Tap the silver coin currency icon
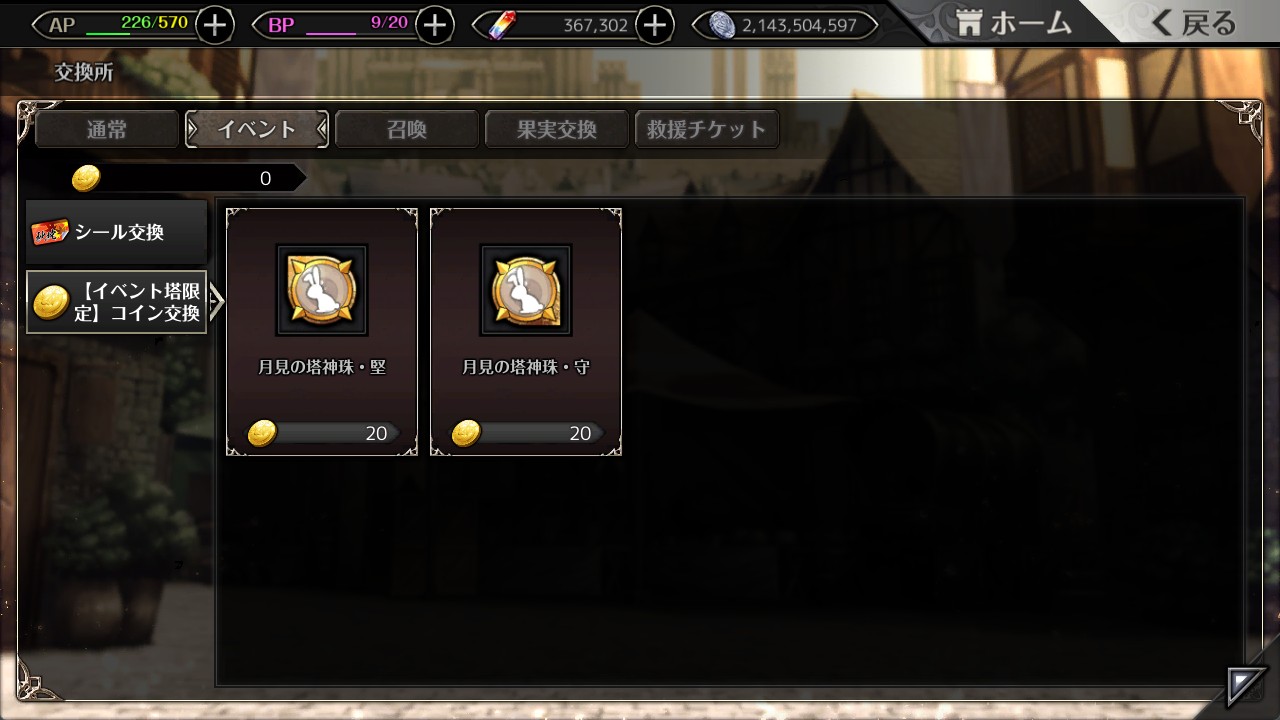The height and width of the screenshot is (720, 1280). [722, 25]
